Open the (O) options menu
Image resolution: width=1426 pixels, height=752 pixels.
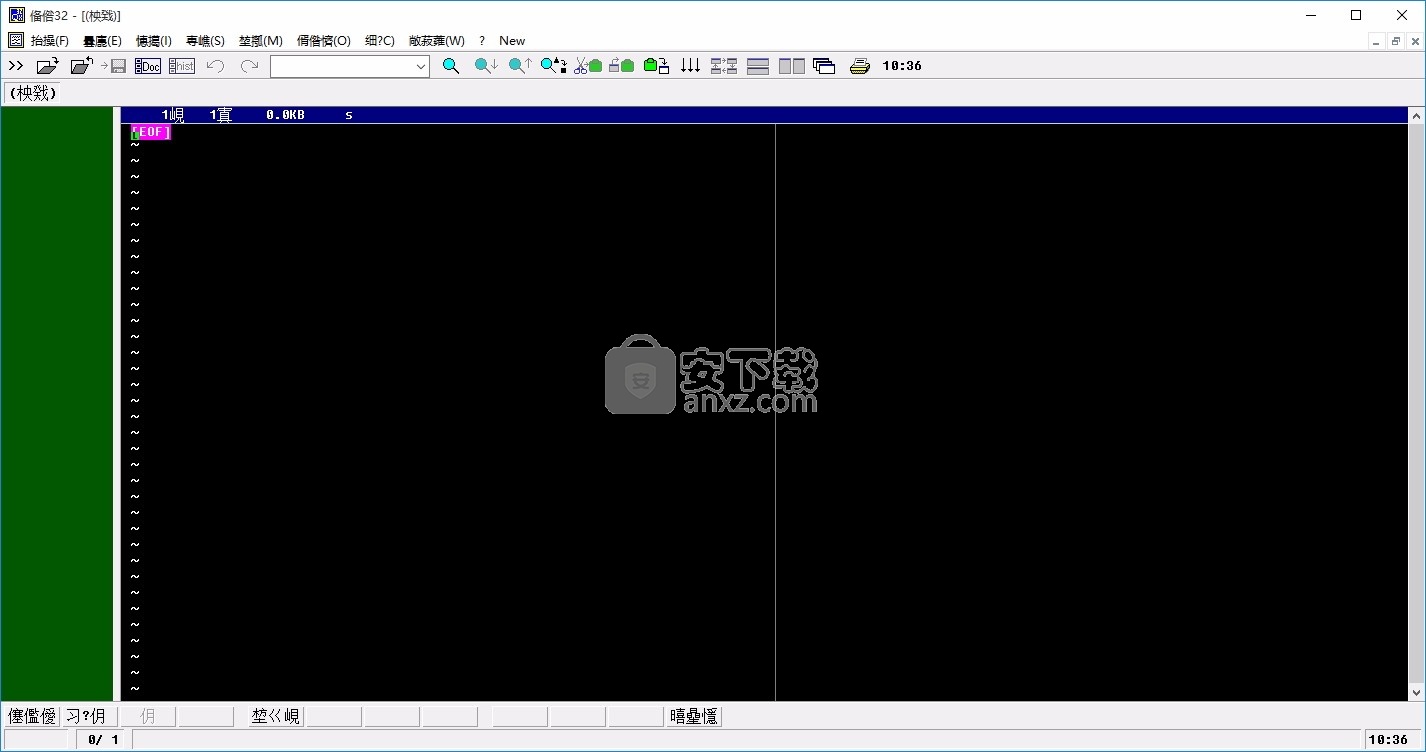pos(324,41)
